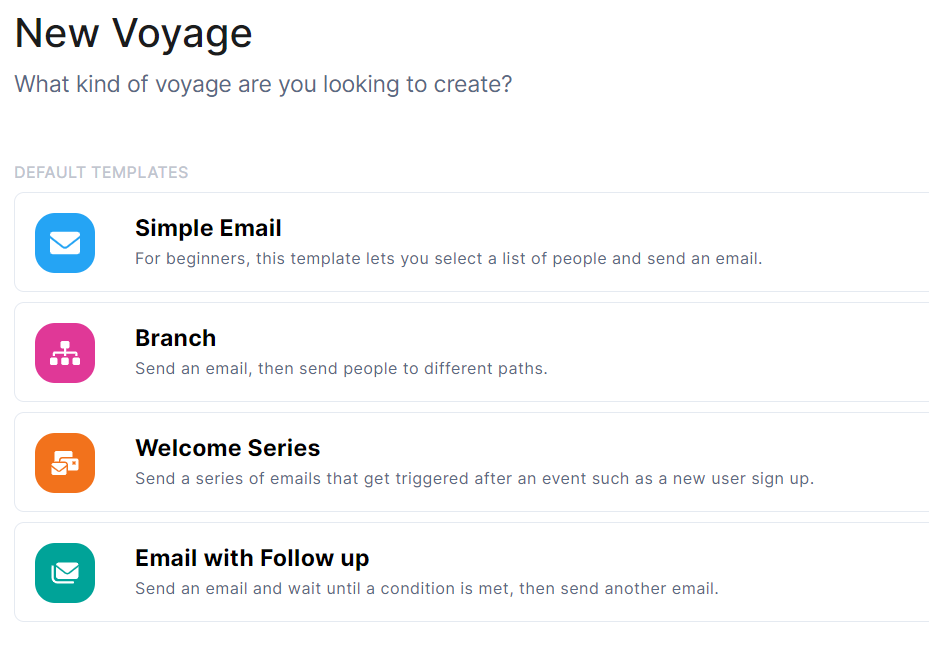This screenshot has height=656, width=929.
Task: Choose the "Branch" template title
Action: [176, 338]
